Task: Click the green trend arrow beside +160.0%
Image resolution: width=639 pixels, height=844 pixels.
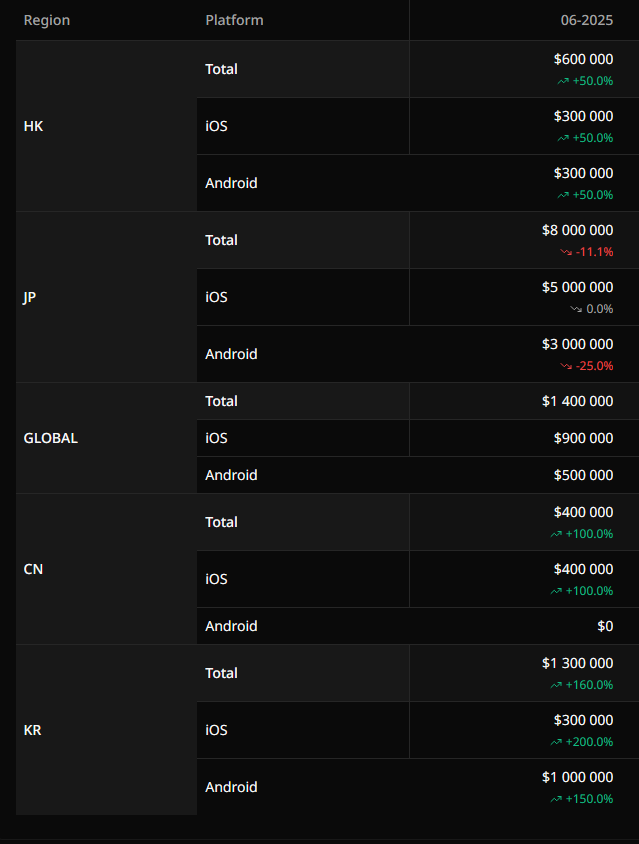Action: coord(556,685)
